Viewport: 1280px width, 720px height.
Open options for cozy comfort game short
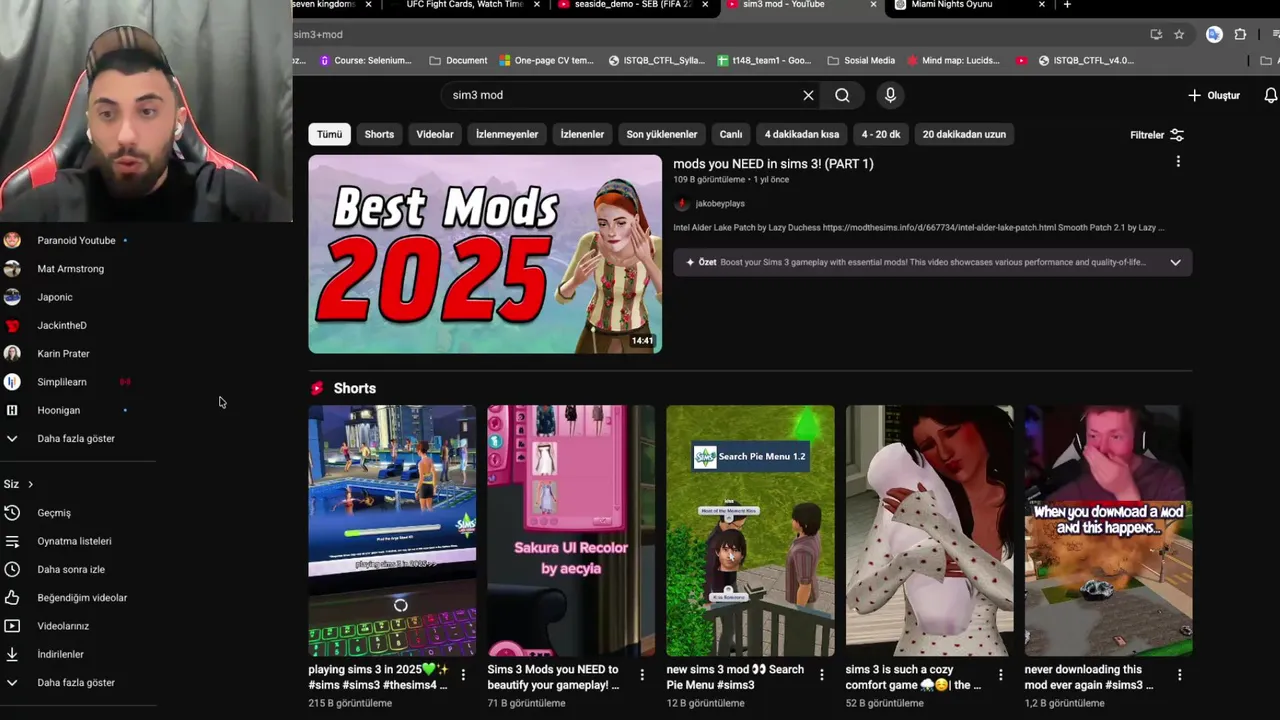[1001, 675]
